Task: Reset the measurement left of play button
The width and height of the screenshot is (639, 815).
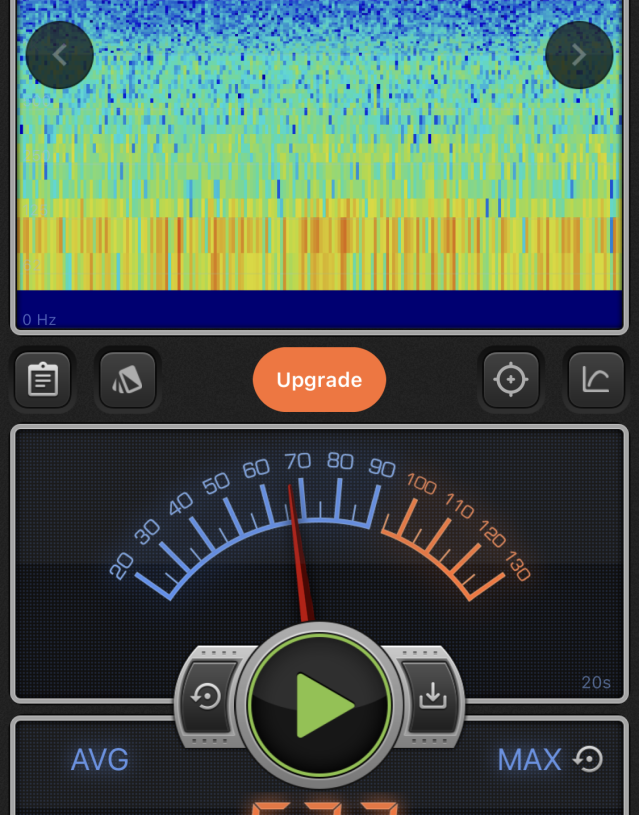Action: (x=207, y=696)
